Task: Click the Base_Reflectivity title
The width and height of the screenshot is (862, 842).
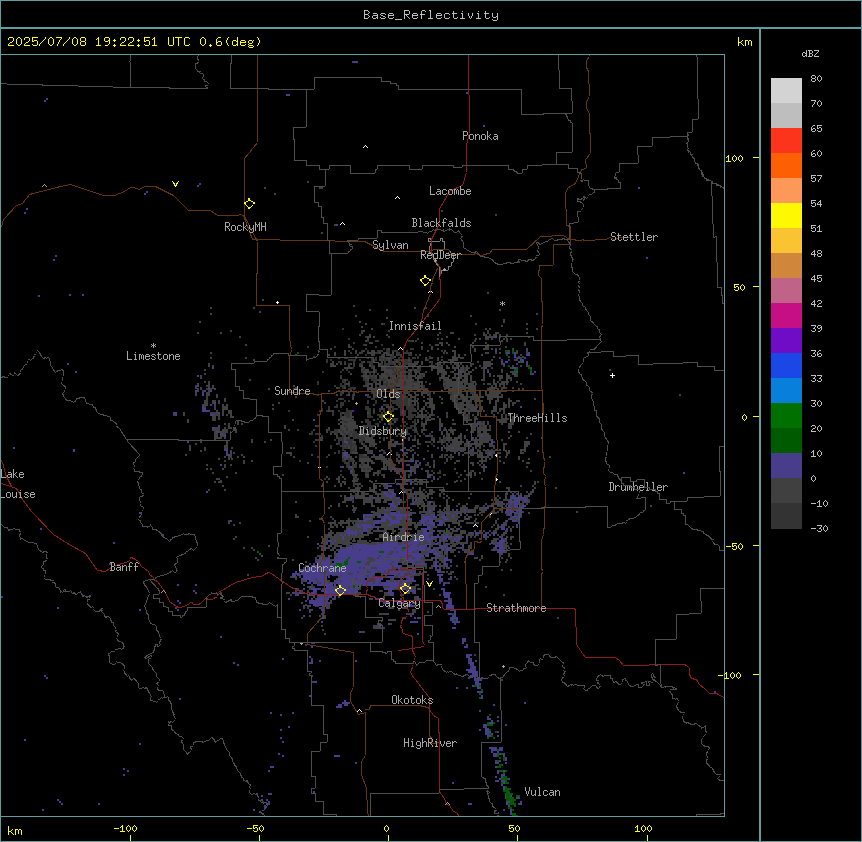Action: [x=431, y=15]
